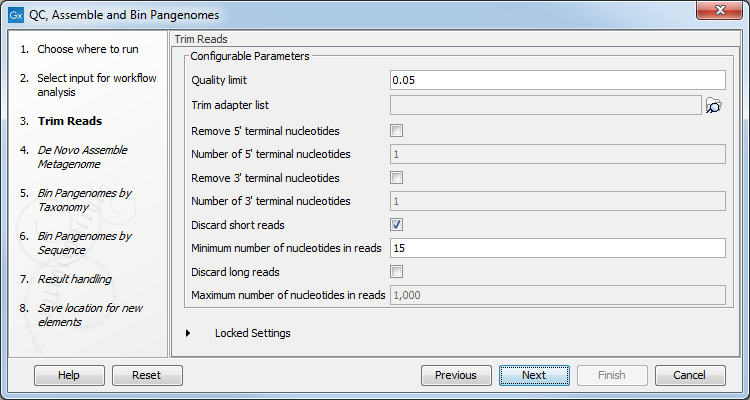This screenshot has width=750, height=400.
Task: Go to step Choose where to run
Action: click(x=88, y=49)
